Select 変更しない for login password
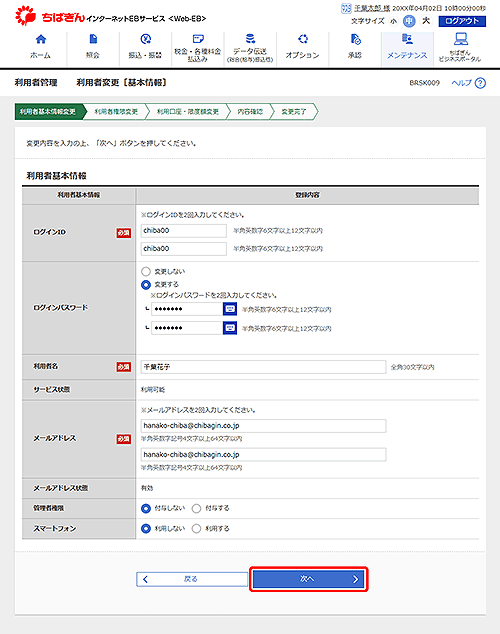500x634 pixels. tap(146, 271)
